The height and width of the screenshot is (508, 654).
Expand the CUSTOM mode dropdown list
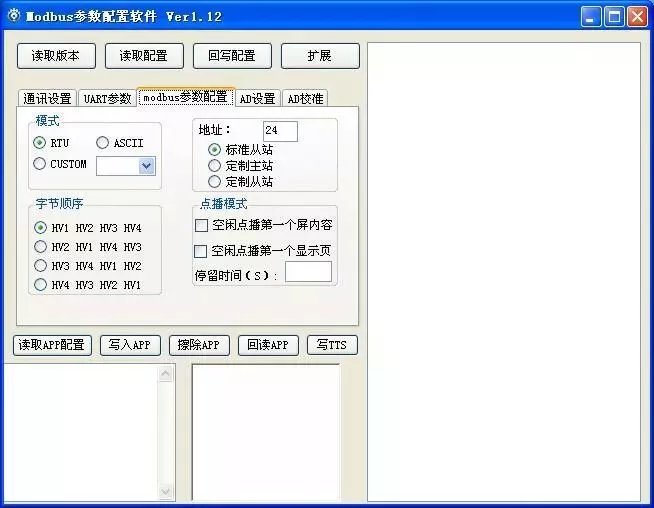click(147, 166)
